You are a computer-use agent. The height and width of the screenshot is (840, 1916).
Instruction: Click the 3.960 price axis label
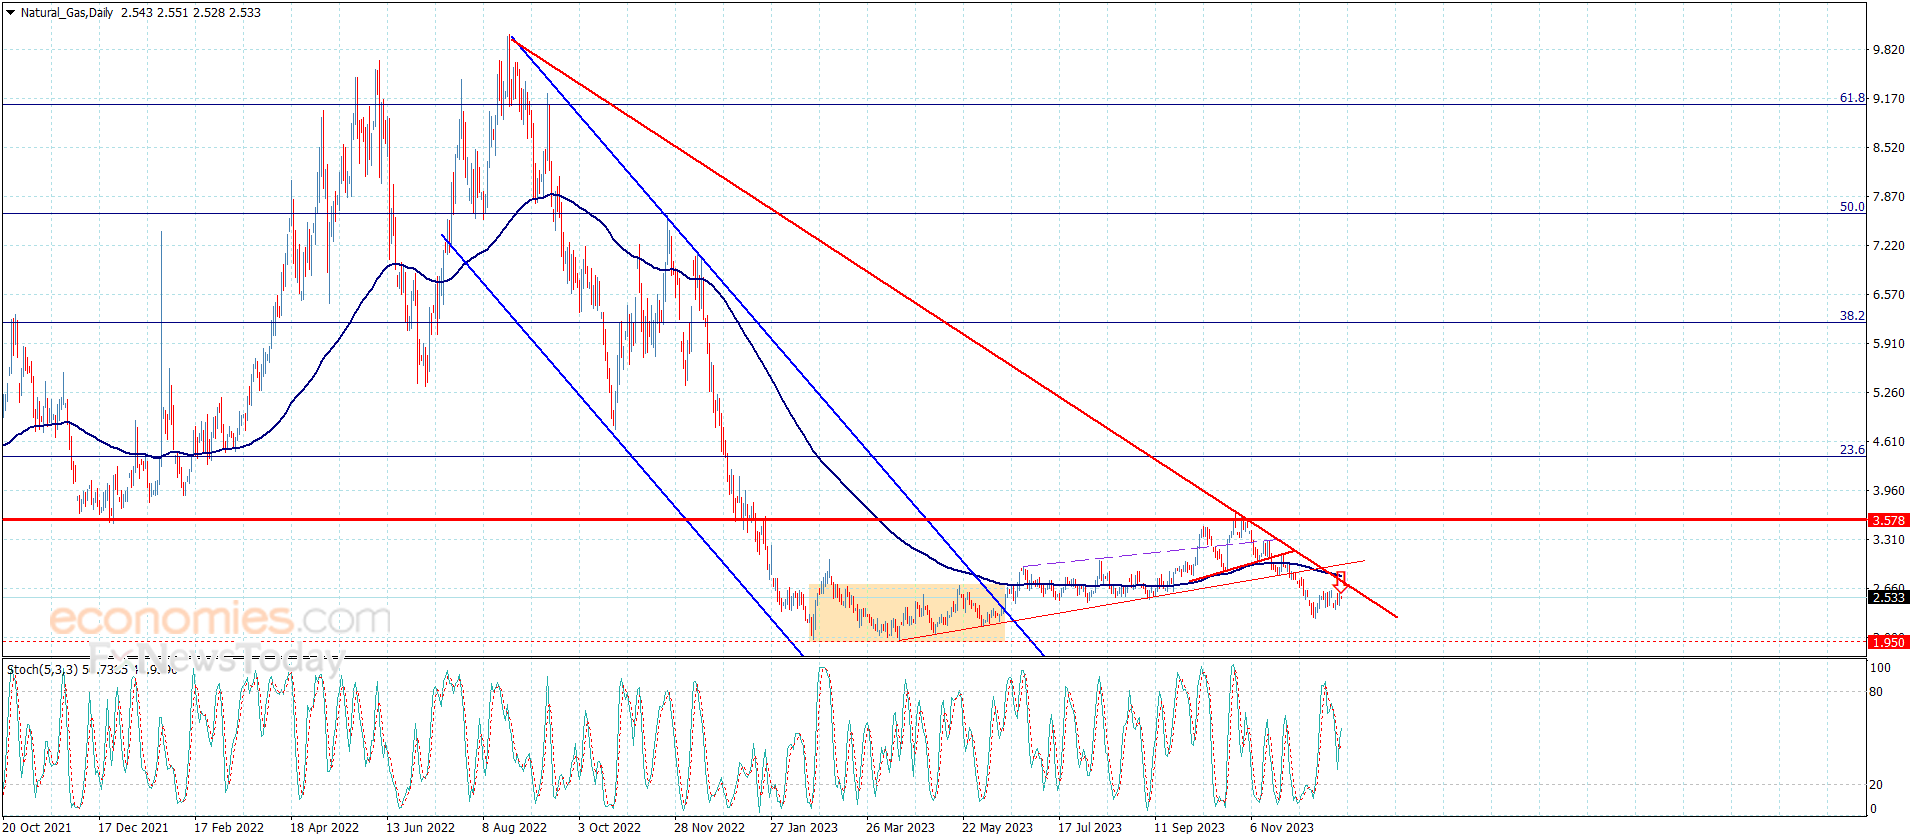point(1888,490)
